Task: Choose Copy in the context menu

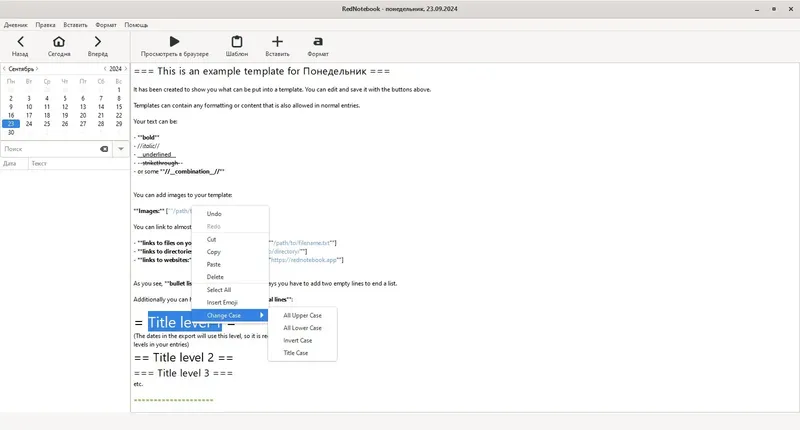Action: (230, 252)
